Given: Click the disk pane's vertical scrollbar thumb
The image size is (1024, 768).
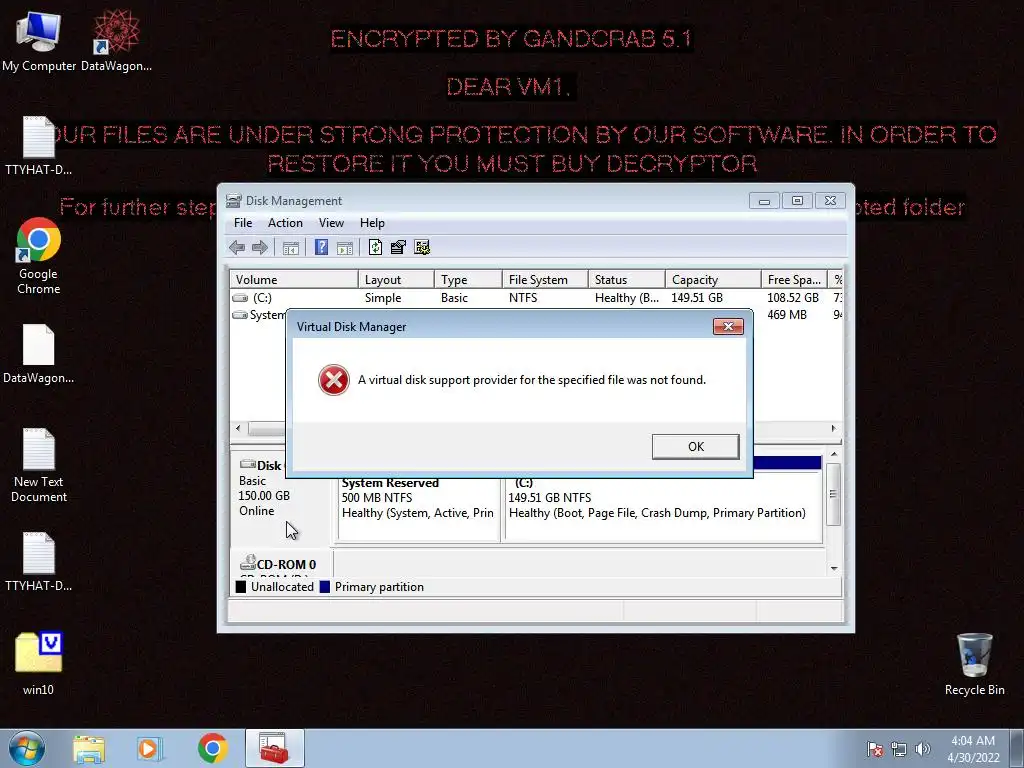Looking at the screenshot, I should (833, 494).
